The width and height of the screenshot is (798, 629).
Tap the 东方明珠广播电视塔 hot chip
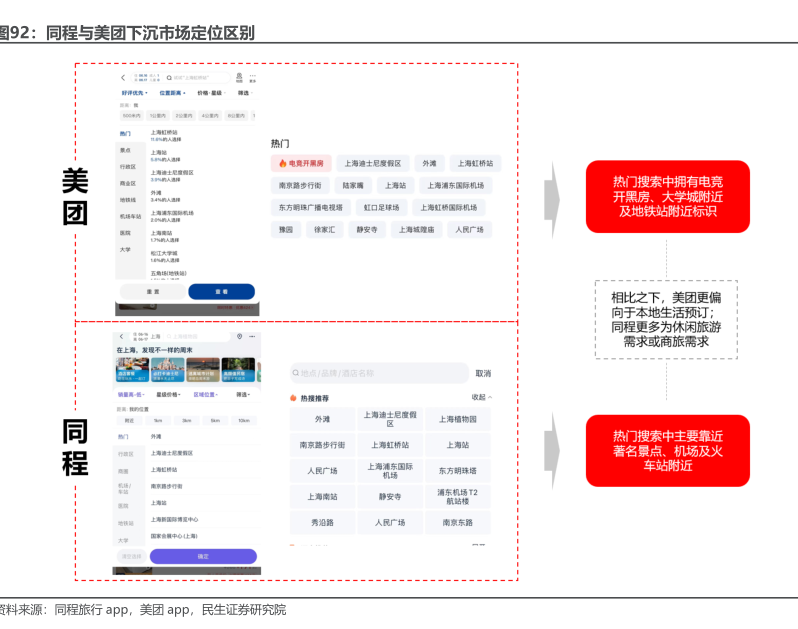(x=310, y=208)
